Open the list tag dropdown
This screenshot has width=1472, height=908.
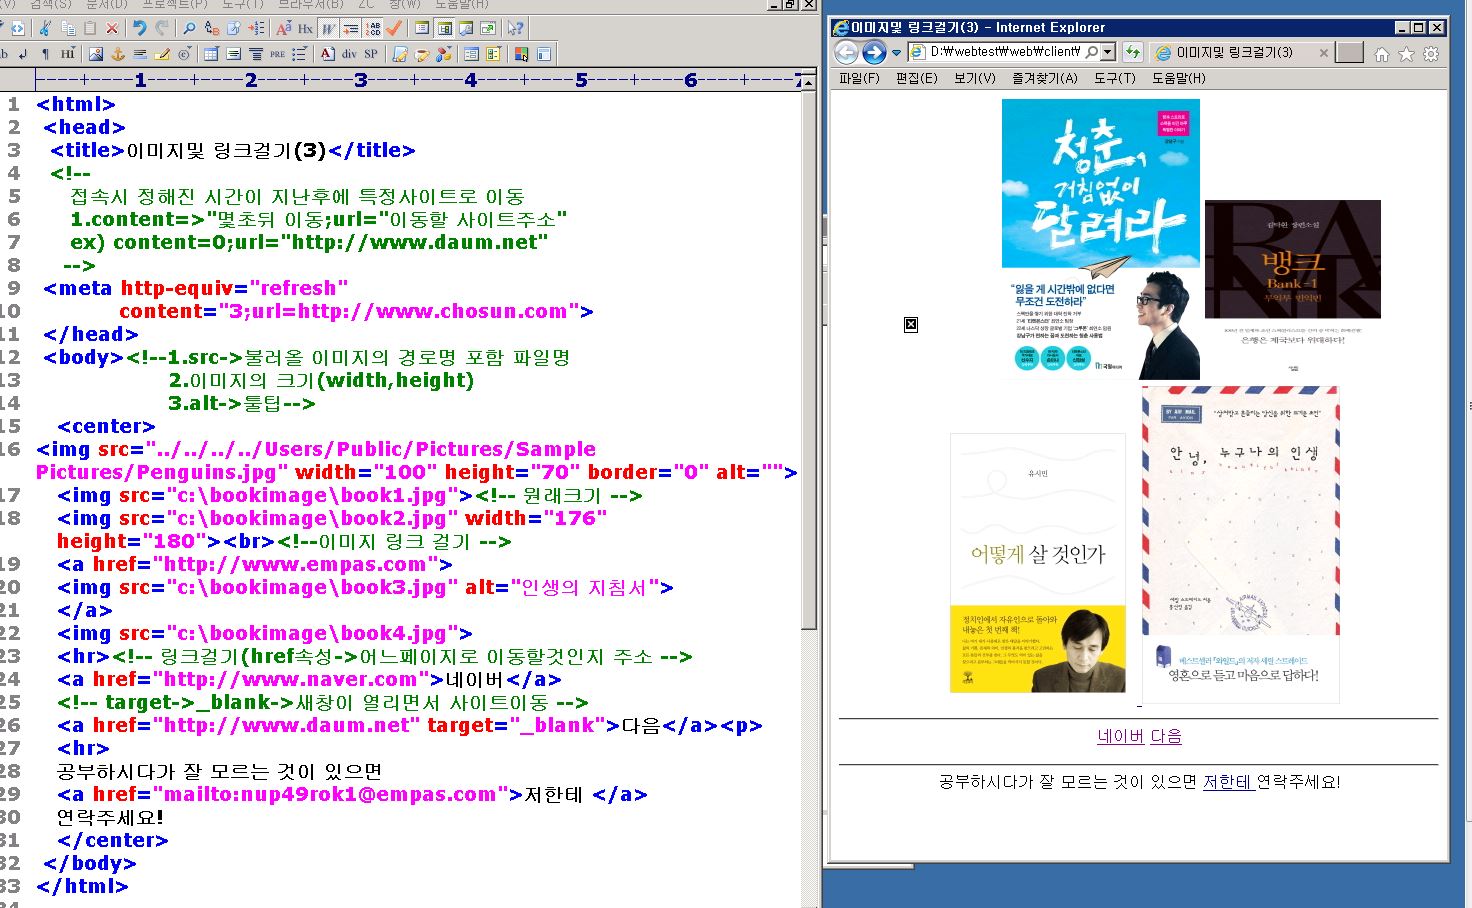[300, 53]
